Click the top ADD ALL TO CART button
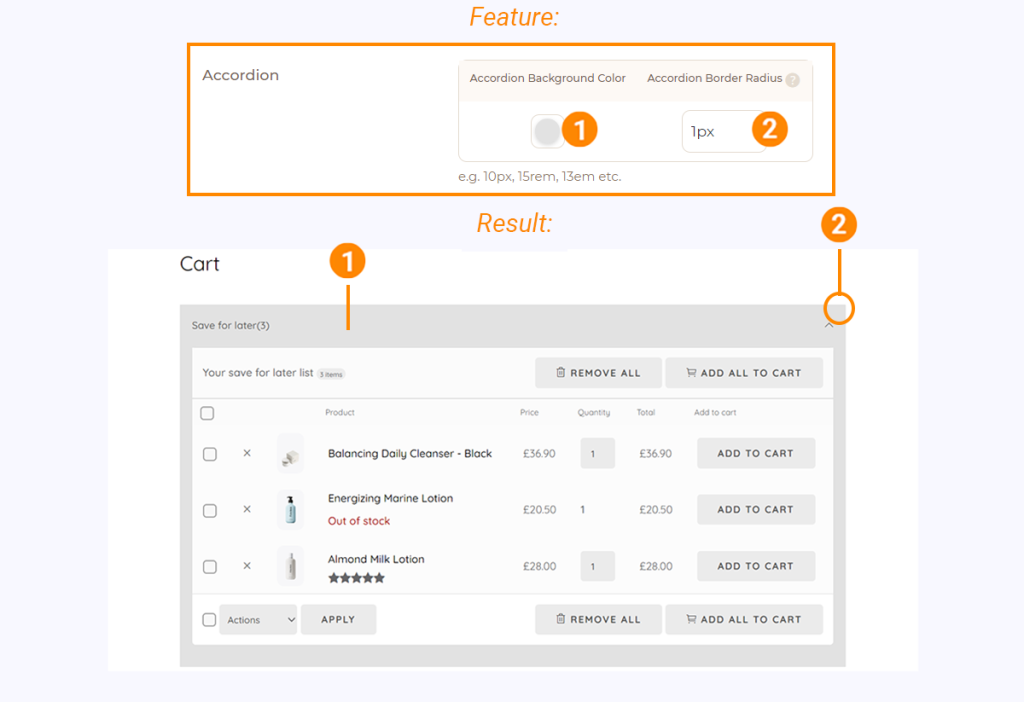This screenshot has width=1024, height=702. tap(744, 373)
